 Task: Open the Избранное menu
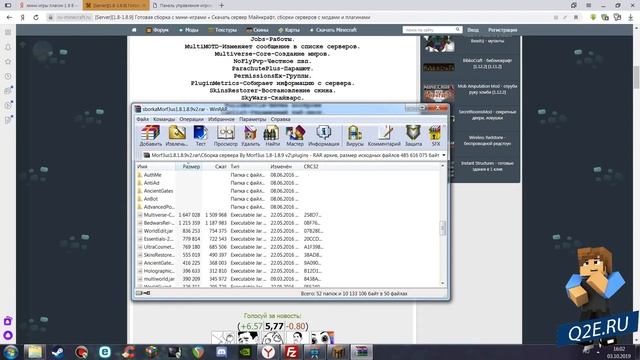221,119
